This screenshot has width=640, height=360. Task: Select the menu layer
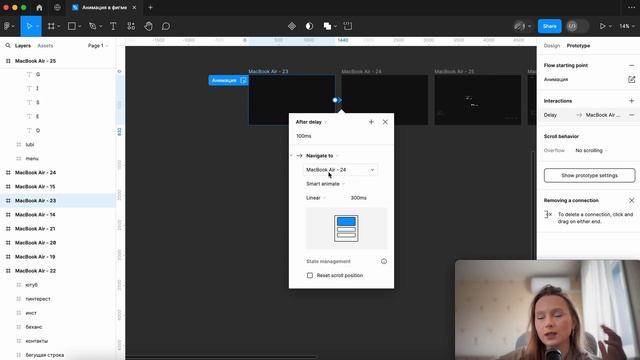pos(58,158)
